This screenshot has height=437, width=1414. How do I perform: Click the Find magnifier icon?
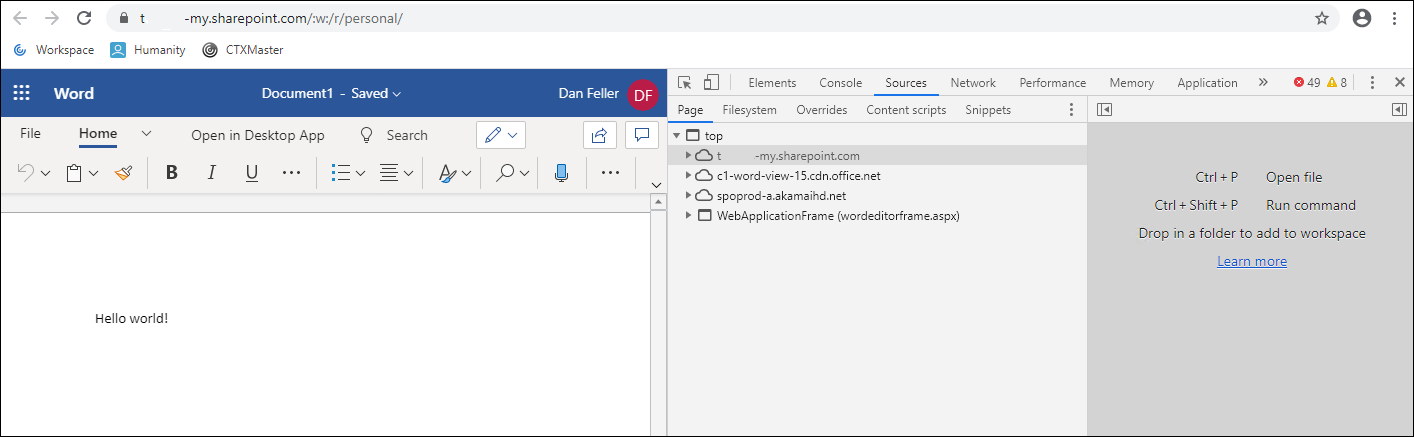[506, 173]
